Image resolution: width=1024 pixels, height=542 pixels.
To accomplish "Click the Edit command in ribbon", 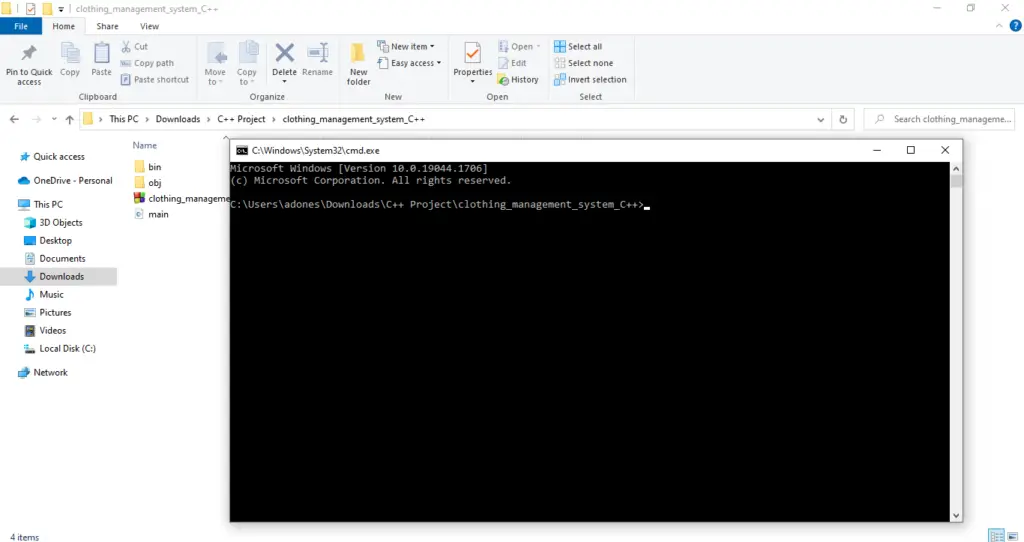I will point(513,63).
